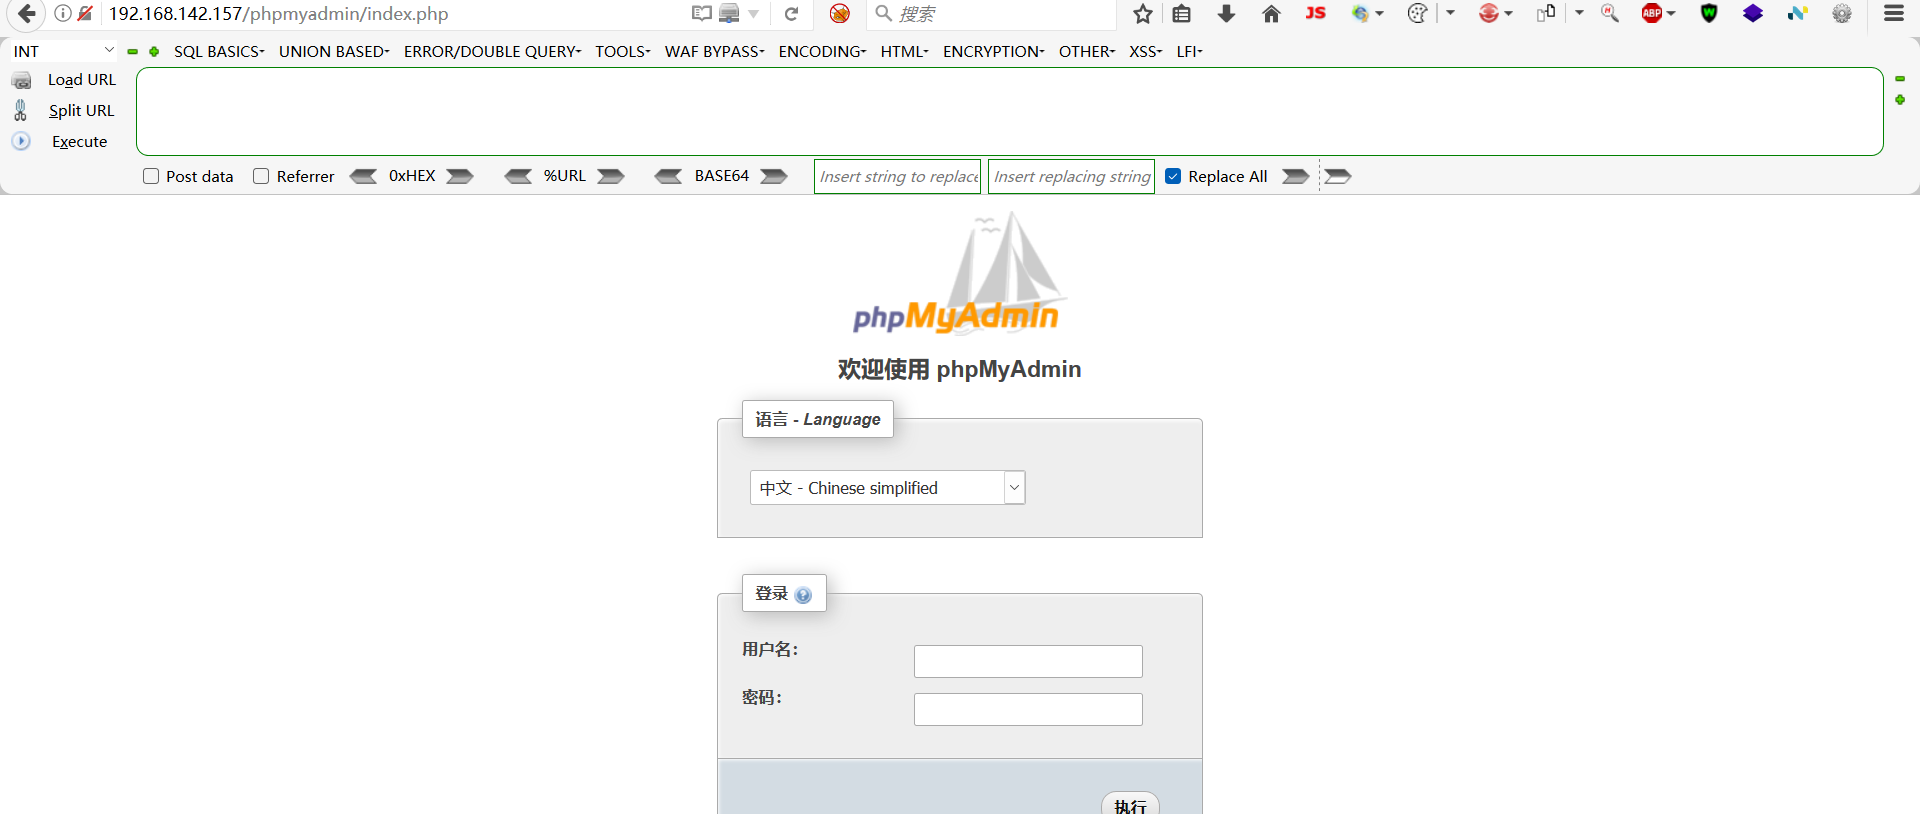
Task: Go back with the browser back arrow
Action: click(27, 14)
